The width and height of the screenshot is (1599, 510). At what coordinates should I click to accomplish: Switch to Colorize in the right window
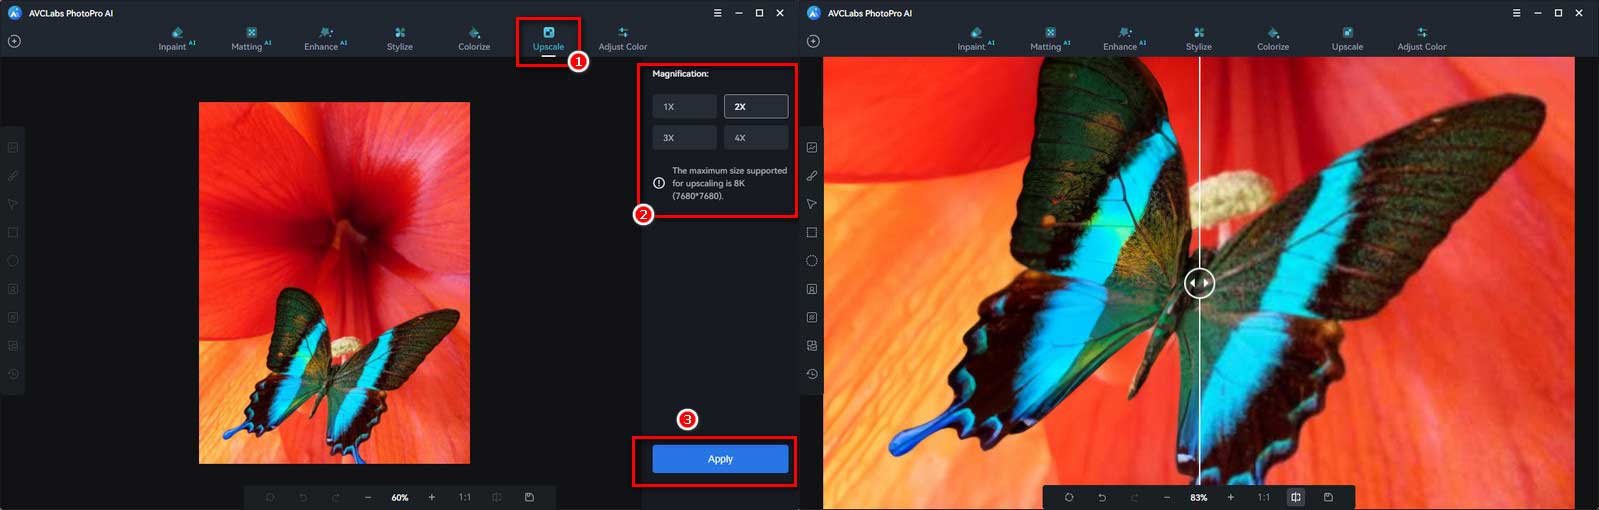click(x=1273, y=39)
